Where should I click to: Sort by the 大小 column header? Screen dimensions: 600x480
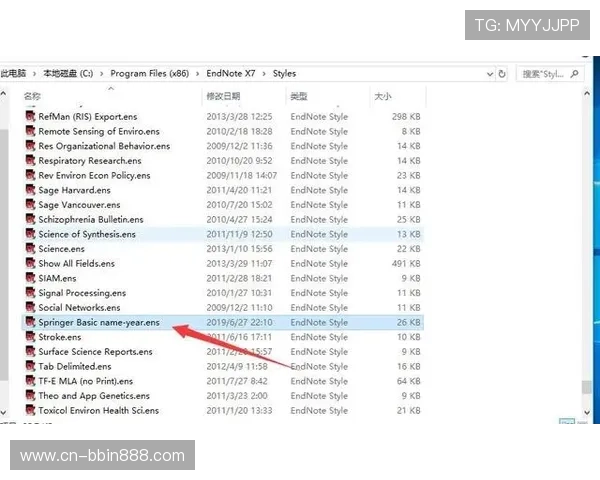[383, 96]
